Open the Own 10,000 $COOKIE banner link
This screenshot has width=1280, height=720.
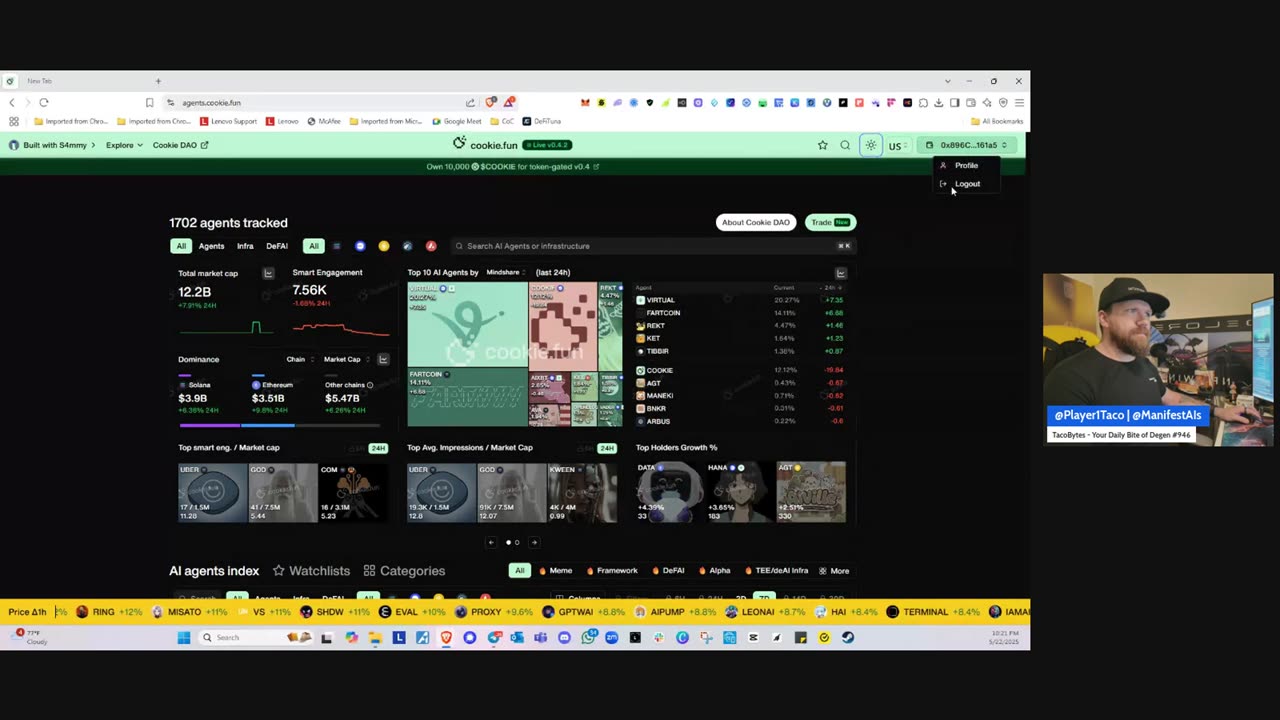point(512,167)
